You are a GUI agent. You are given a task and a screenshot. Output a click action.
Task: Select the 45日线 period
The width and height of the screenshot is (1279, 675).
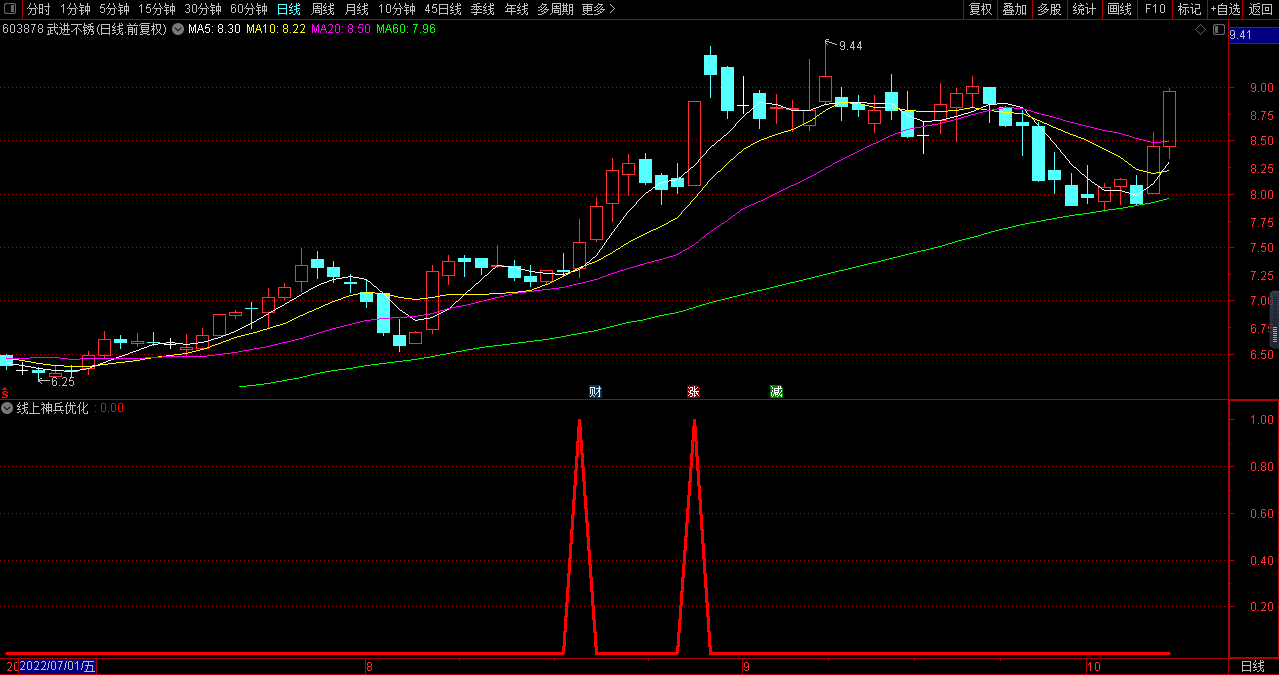point(443,9)
